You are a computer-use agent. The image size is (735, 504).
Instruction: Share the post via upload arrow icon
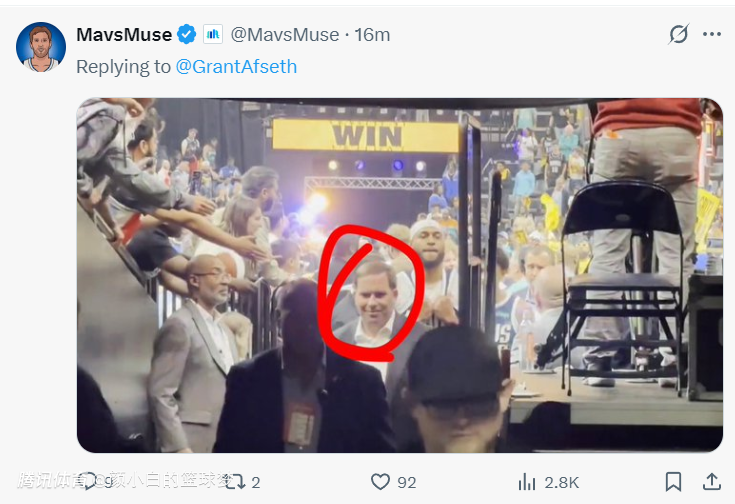tap(711, 482)
